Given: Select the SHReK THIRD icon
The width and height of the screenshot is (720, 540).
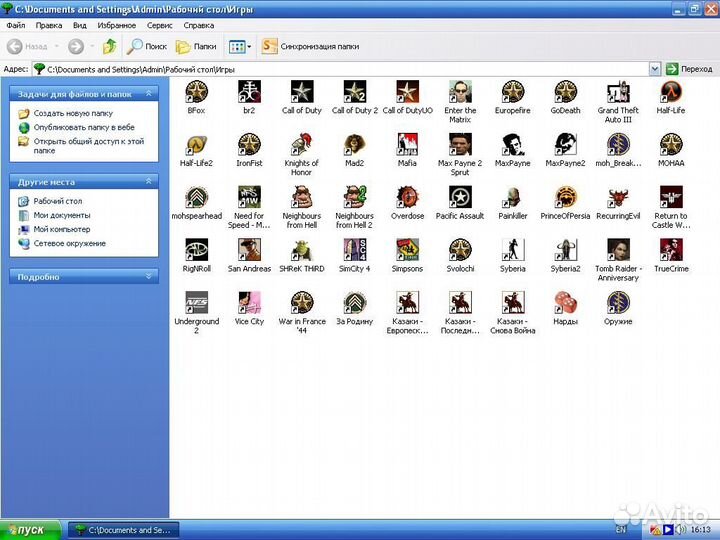Looking at the screenshot, I should click(302, 250).
